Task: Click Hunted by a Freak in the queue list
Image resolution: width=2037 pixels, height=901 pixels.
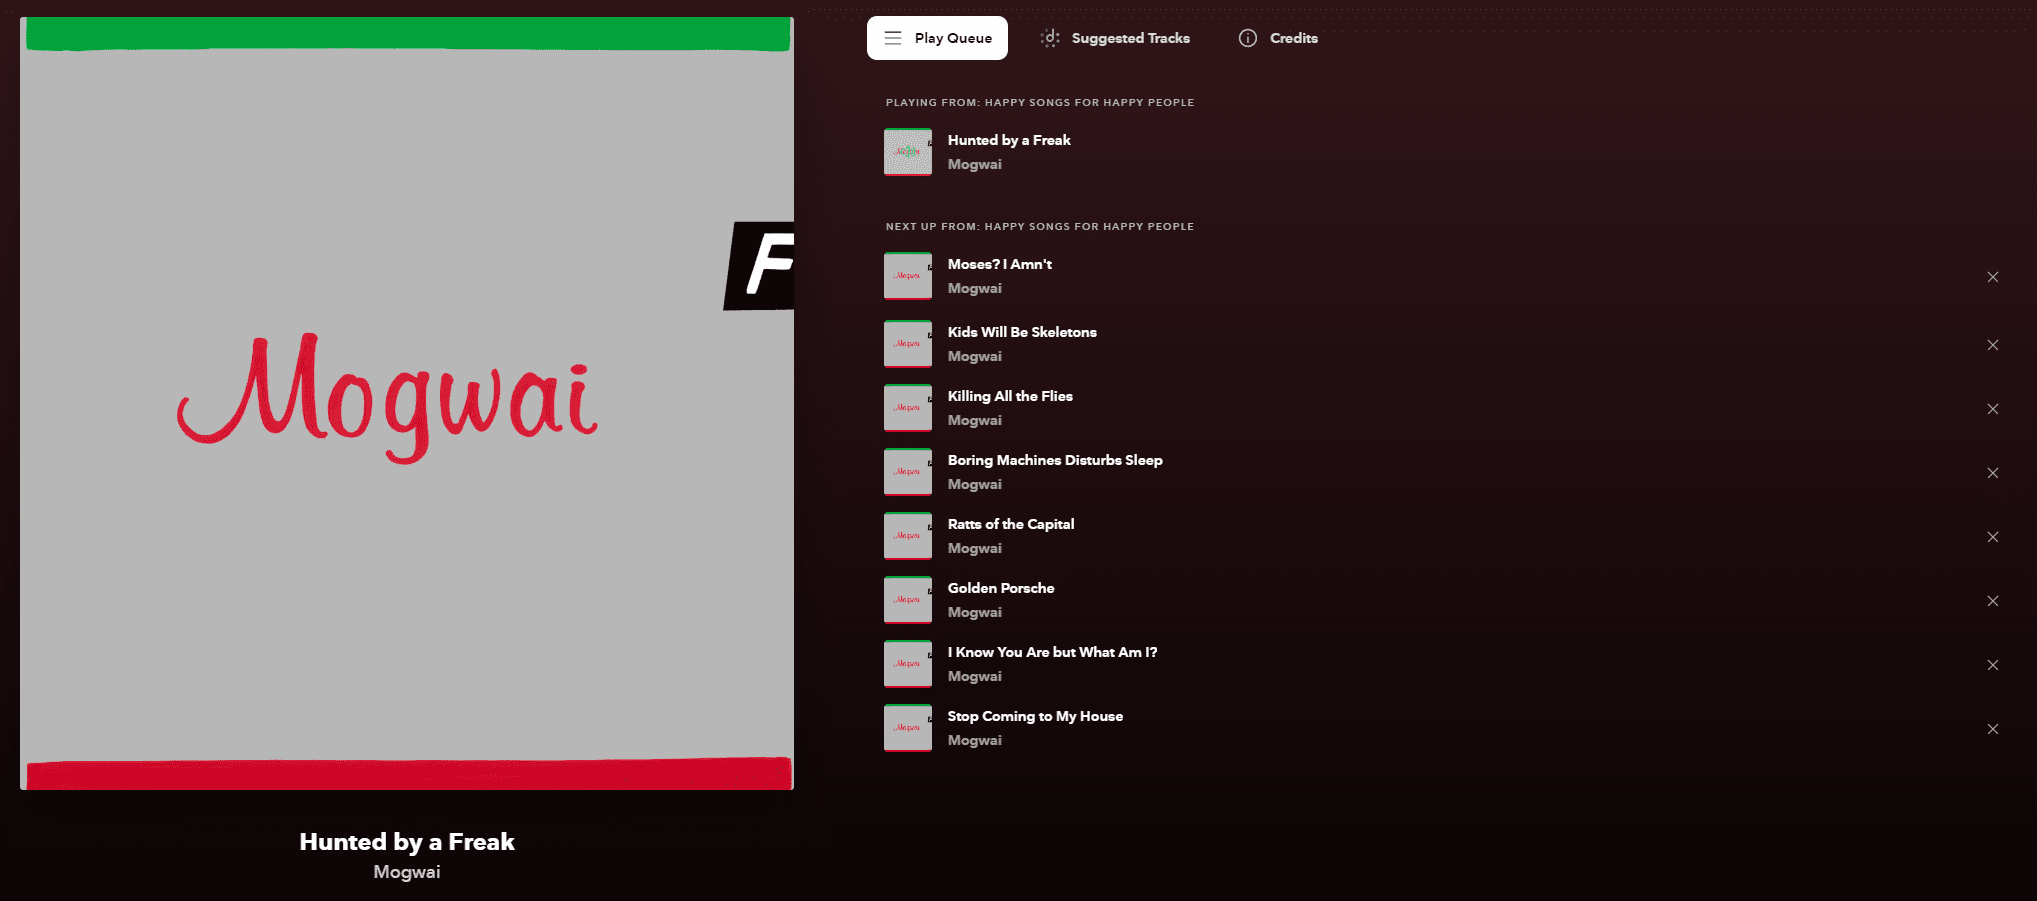Action: coord(1009,140)
